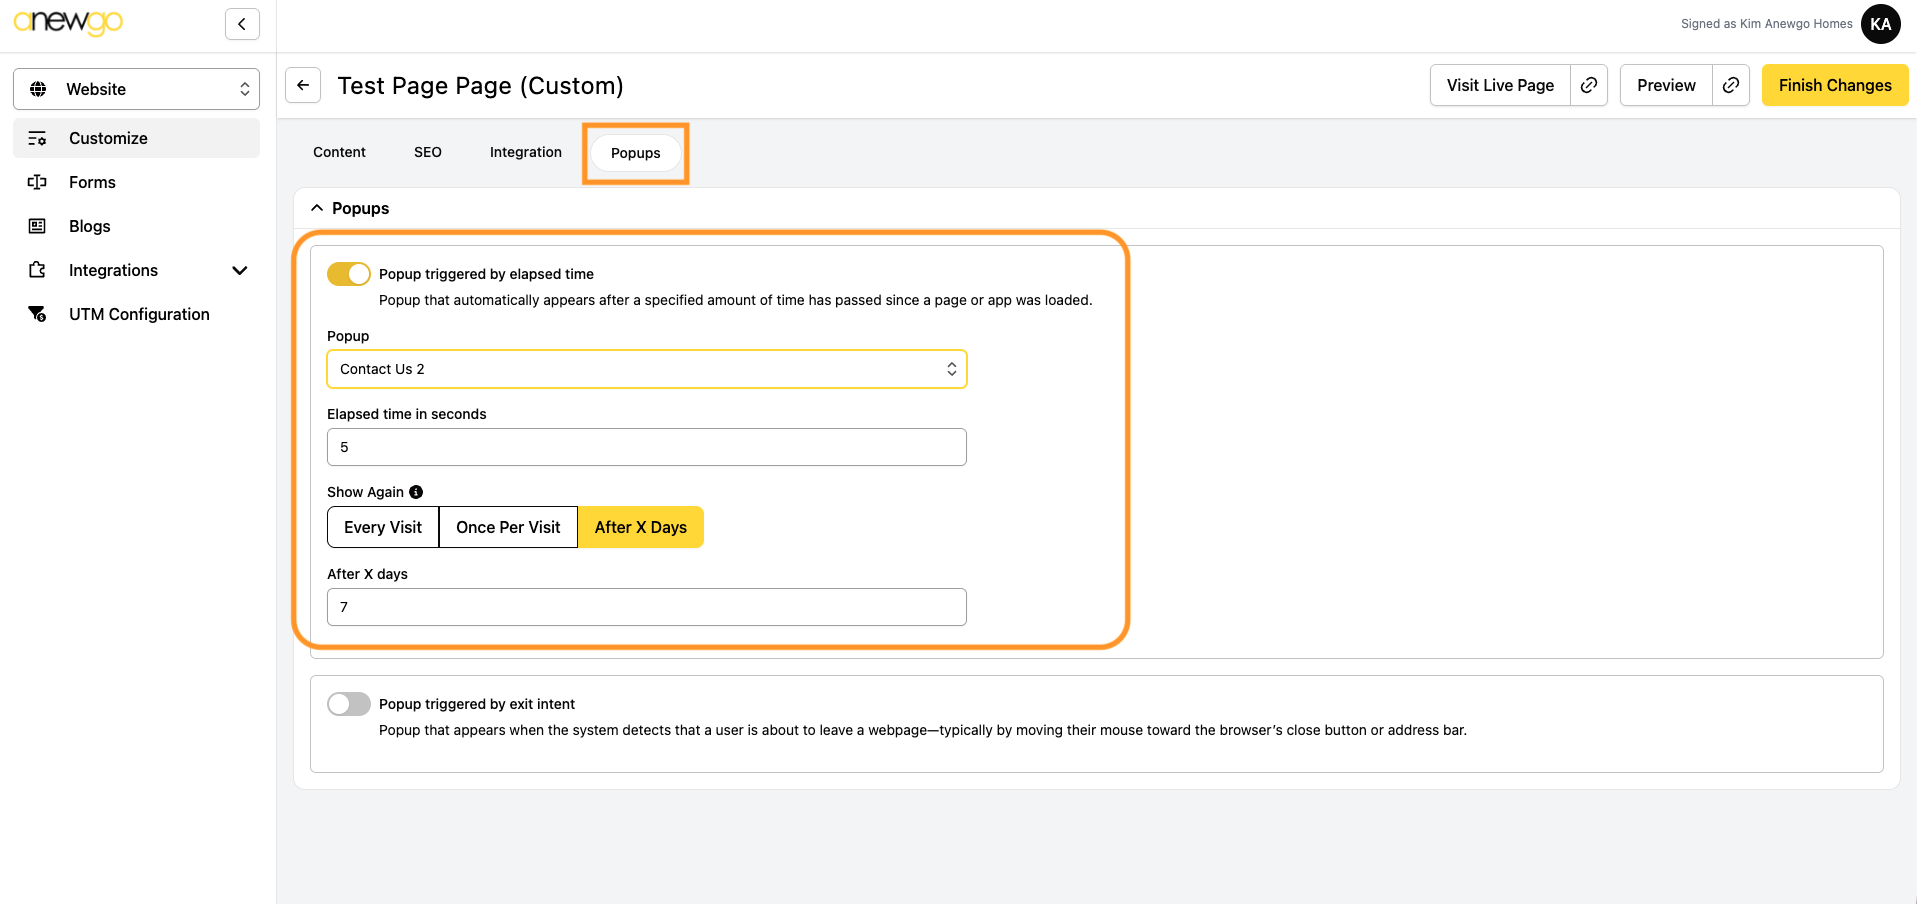
Task: Open Blogs from the sidebar
Action: 89,226
